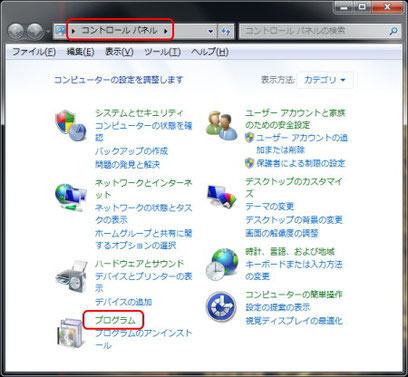Click テーマの変更 link
This screenshot has width=408, height=377.
[269, 206]
